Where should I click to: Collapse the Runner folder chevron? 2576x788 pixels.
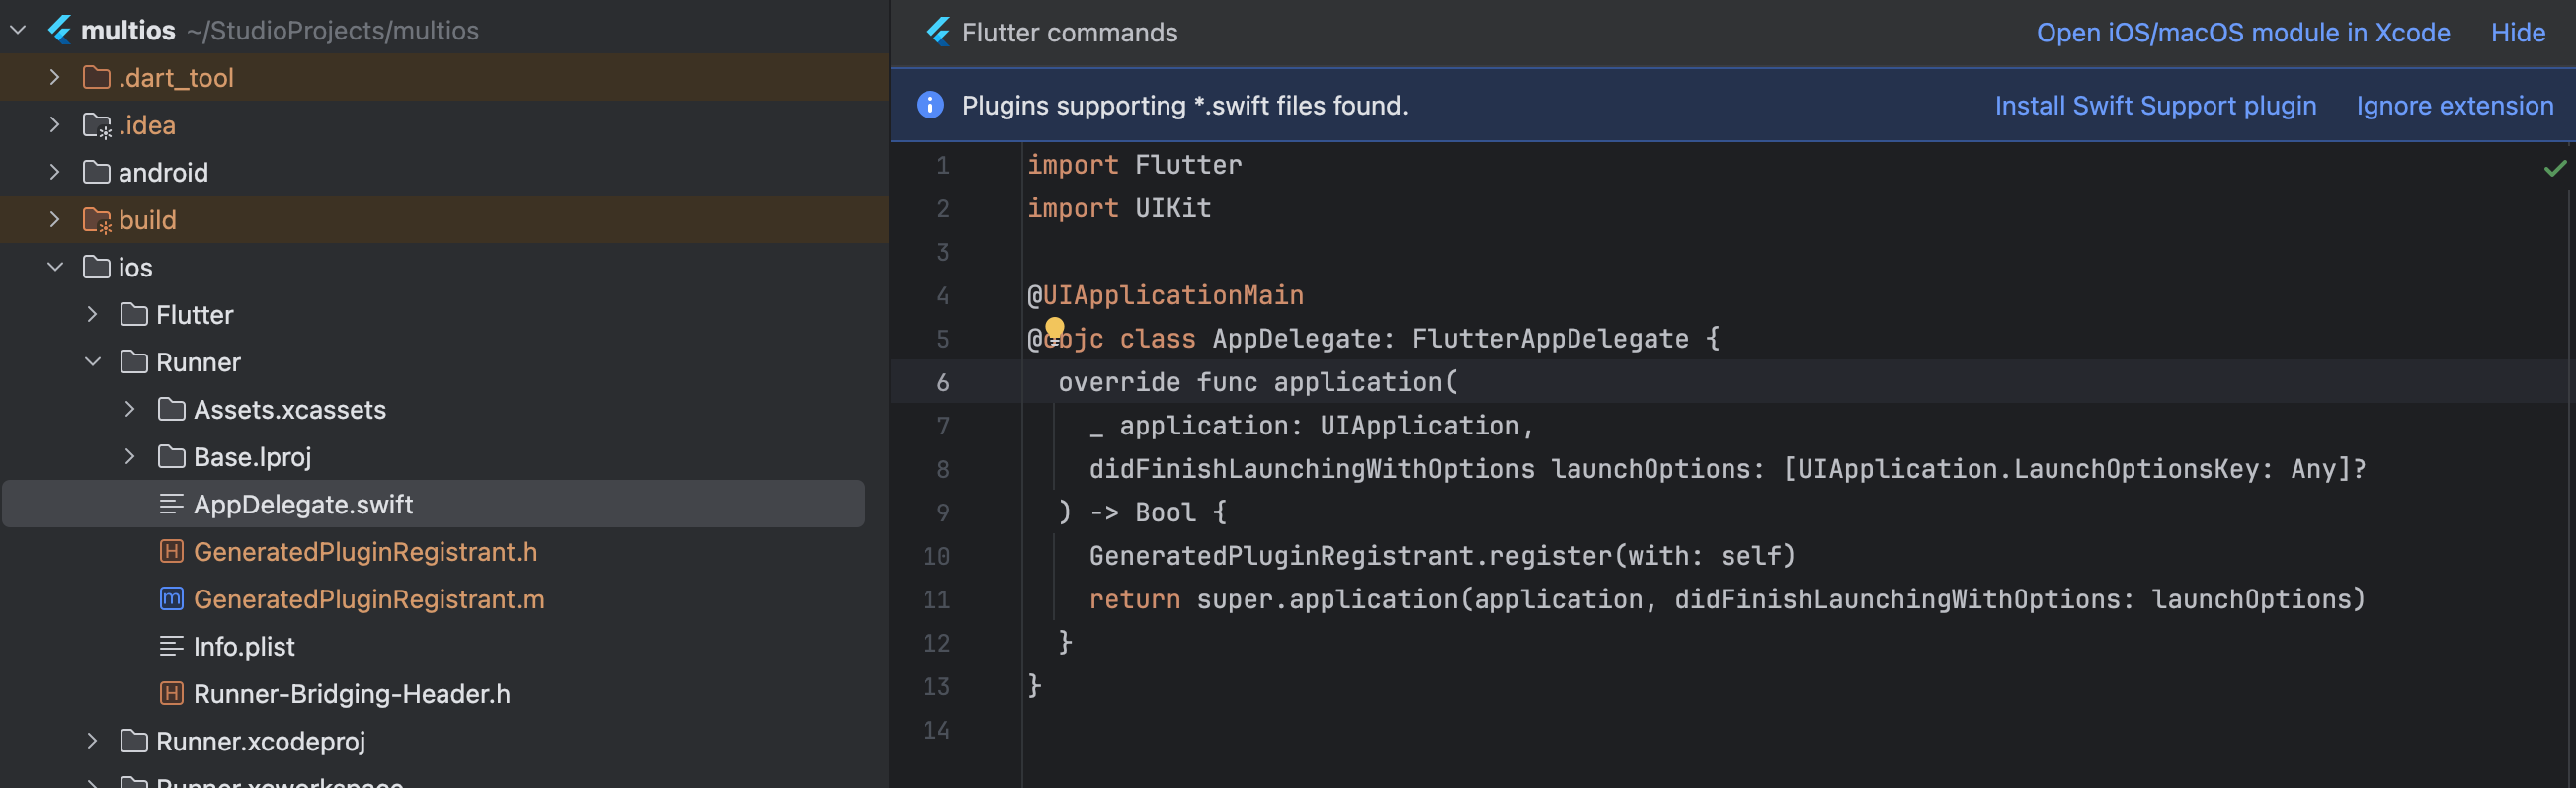[93, 362]
